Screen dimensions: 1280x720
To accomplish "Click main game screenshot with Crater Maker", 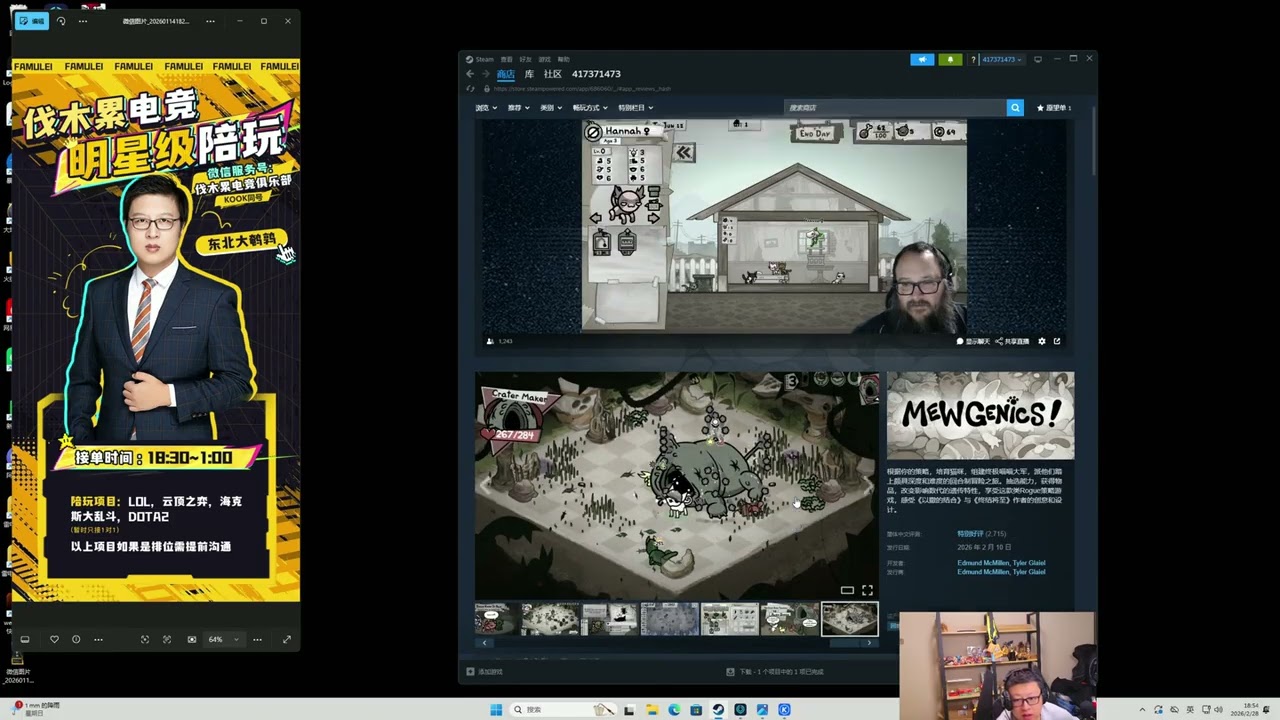I will (x=677, y=486).
